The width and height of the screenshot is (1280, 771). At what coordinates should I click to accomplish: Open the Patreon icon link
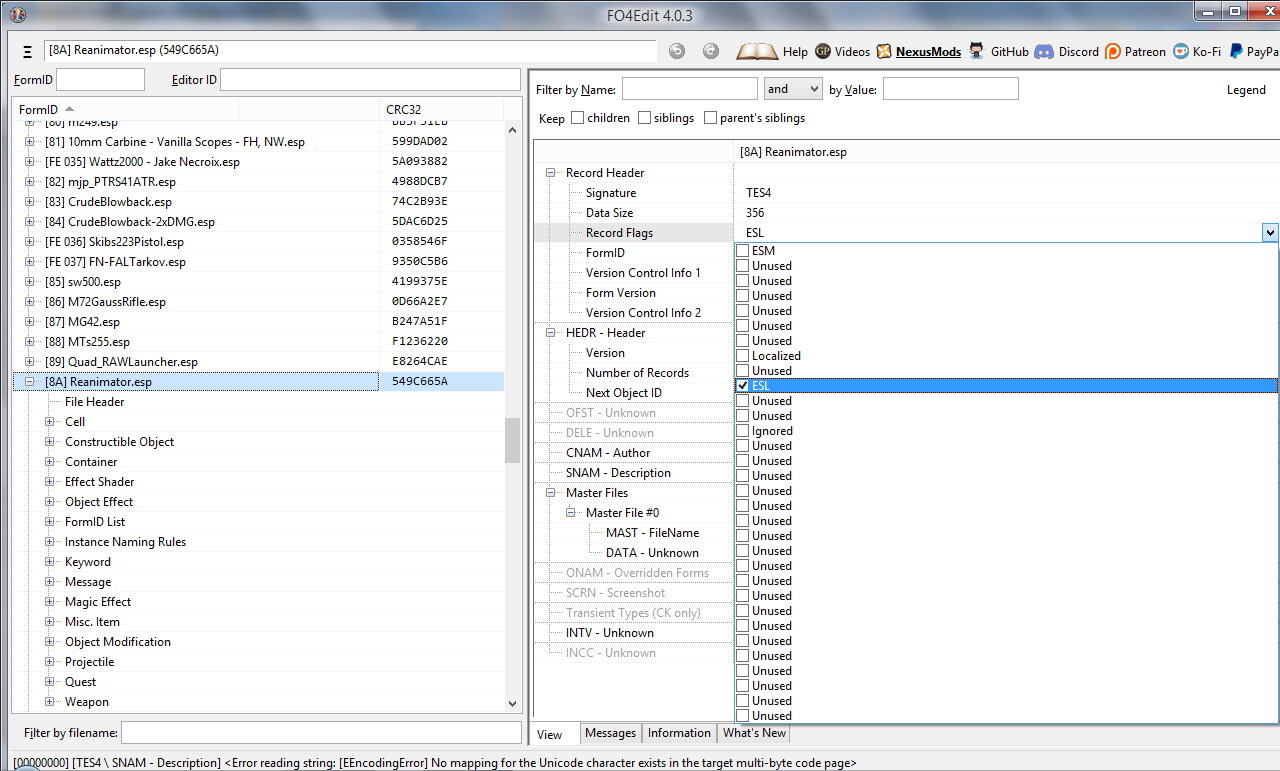point(1112,51)
